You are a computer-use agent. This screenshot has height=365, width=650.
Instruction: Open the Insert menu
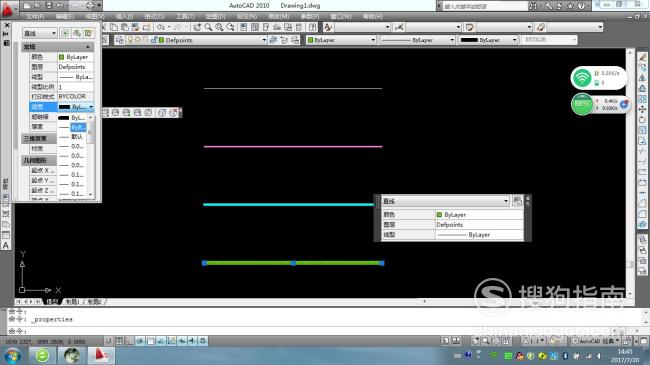[x=124, y=16]
